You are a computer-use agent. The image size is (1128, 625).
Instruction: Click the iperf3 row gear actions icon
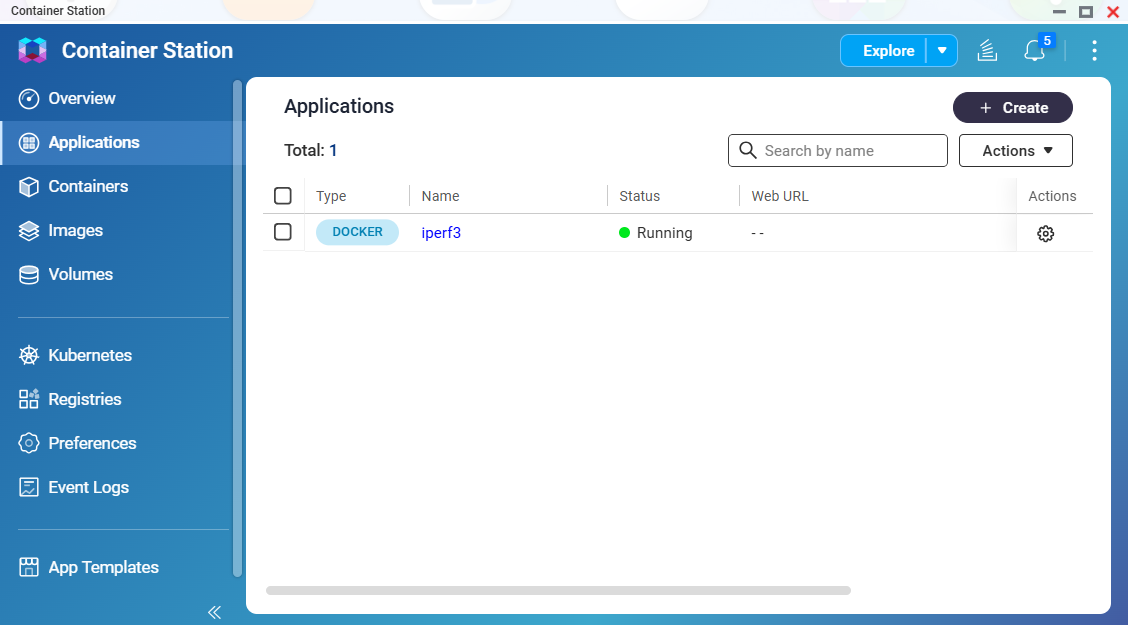point(1045,234)
